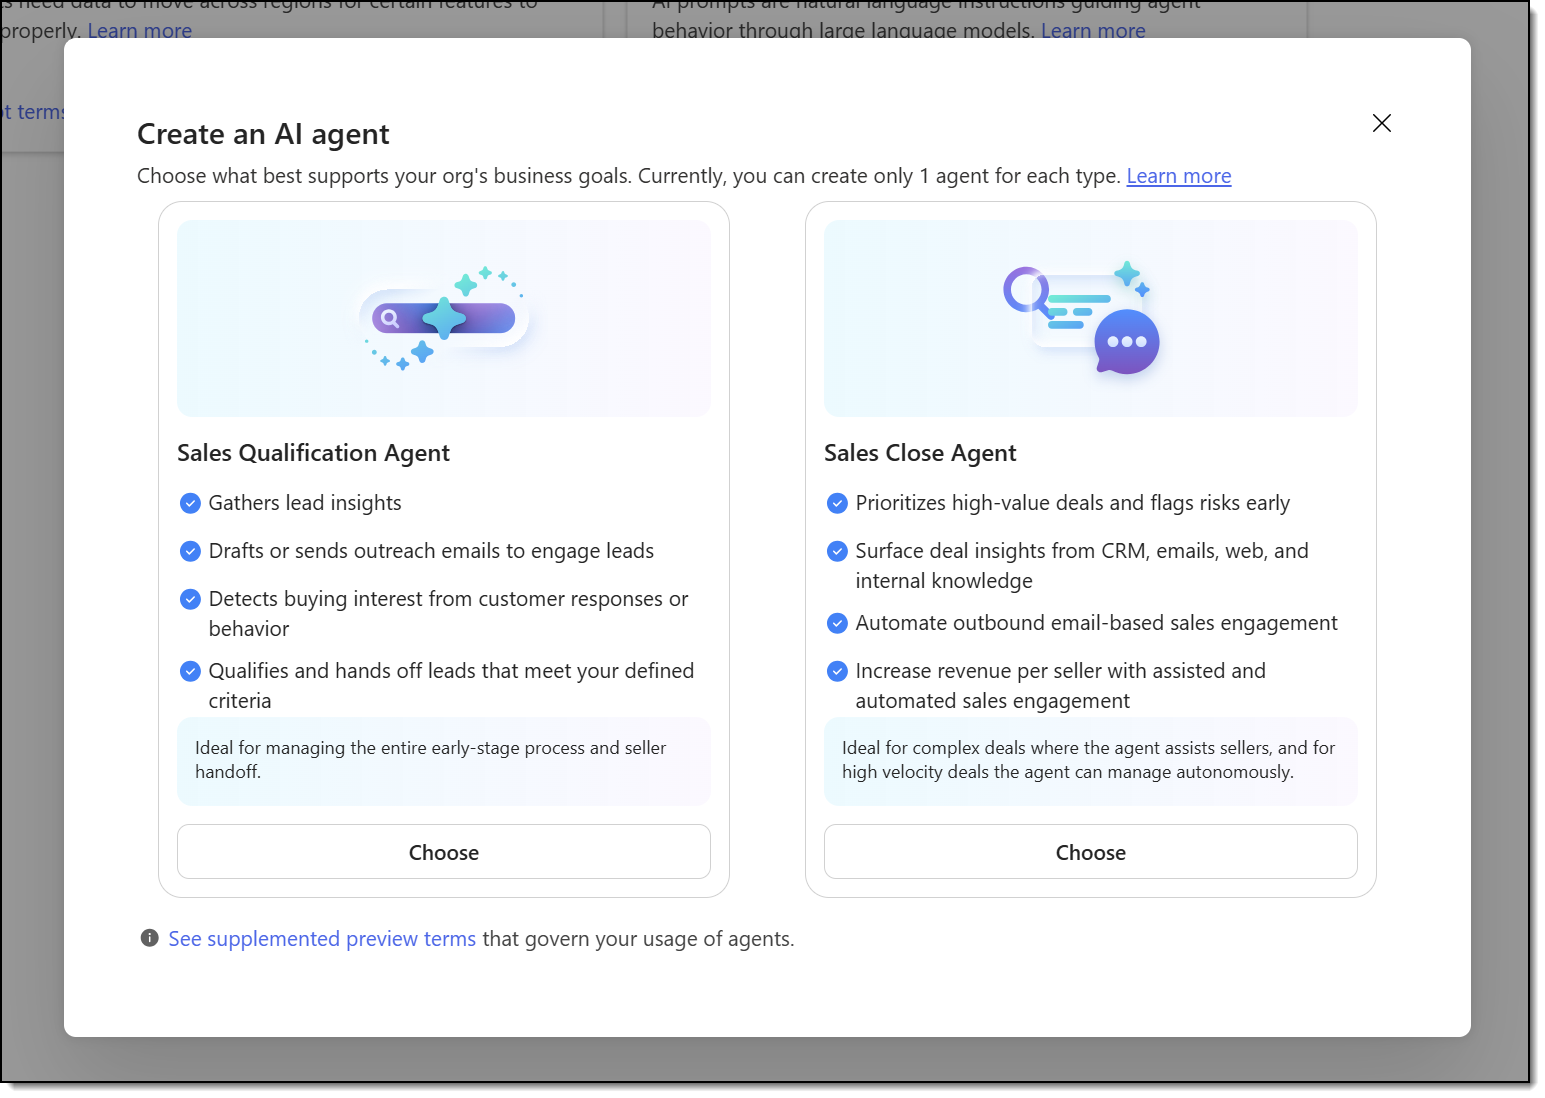Click the Sales Qualification Agent heading

click(x=313, y=453)
